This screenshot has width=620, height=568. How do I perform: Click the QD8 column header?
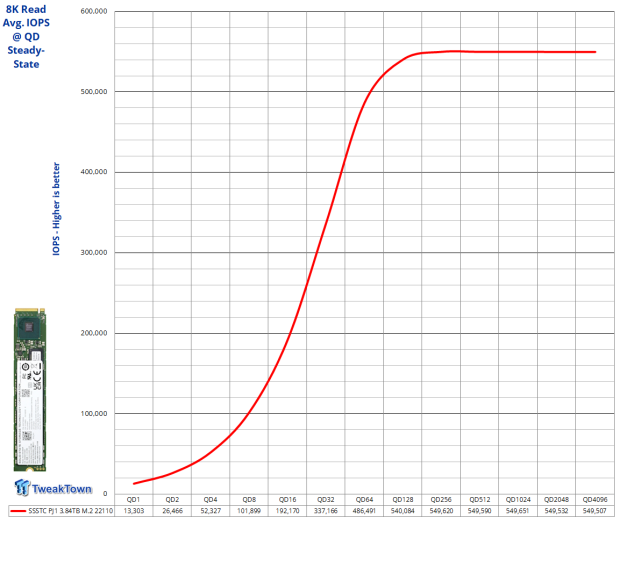pos(249,500)
